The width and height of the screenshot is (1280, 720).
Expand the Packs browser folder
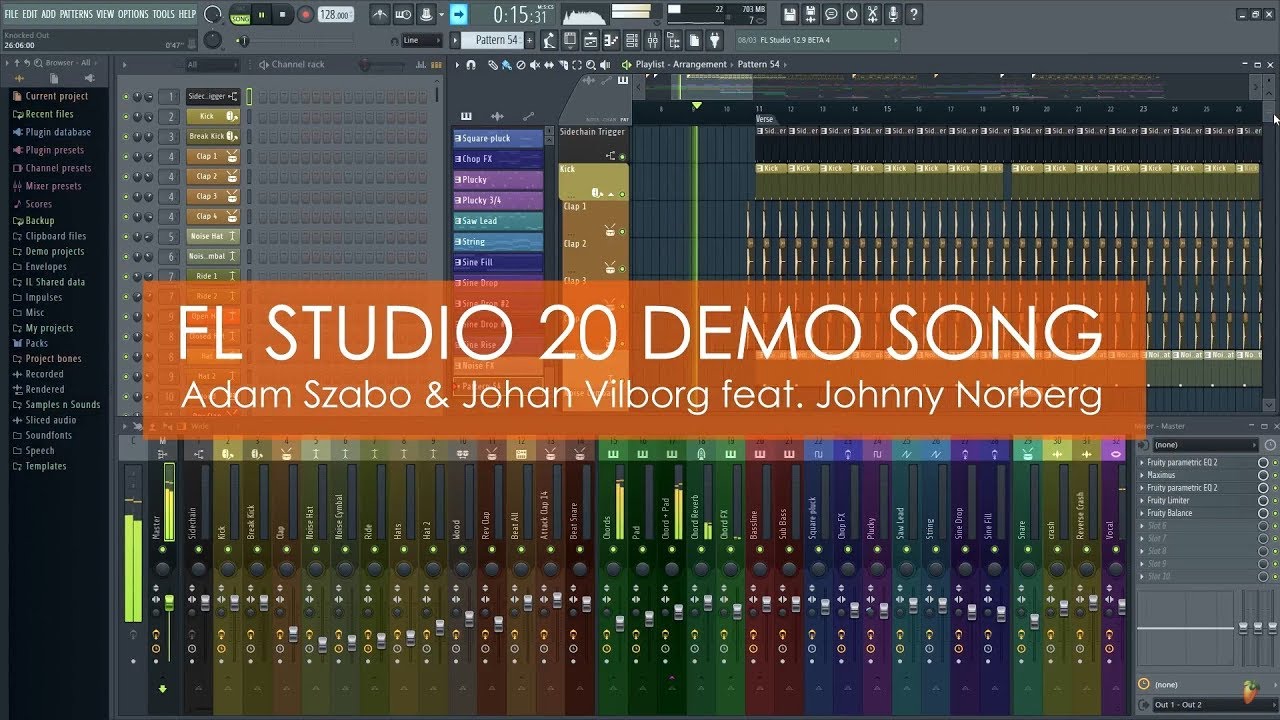pyautogui.click(x=36, y=343)
